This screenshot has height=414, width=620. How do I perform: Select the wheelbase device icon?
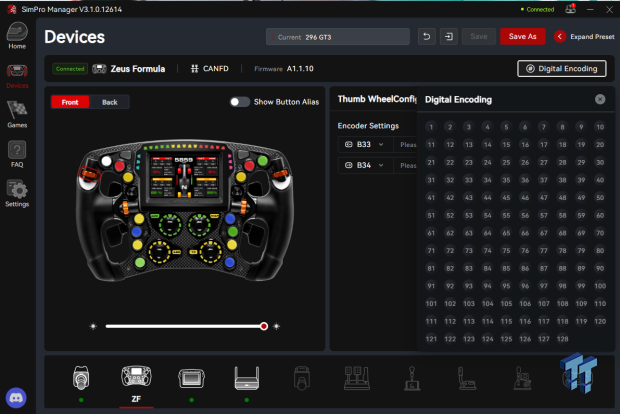click(81, 378)
